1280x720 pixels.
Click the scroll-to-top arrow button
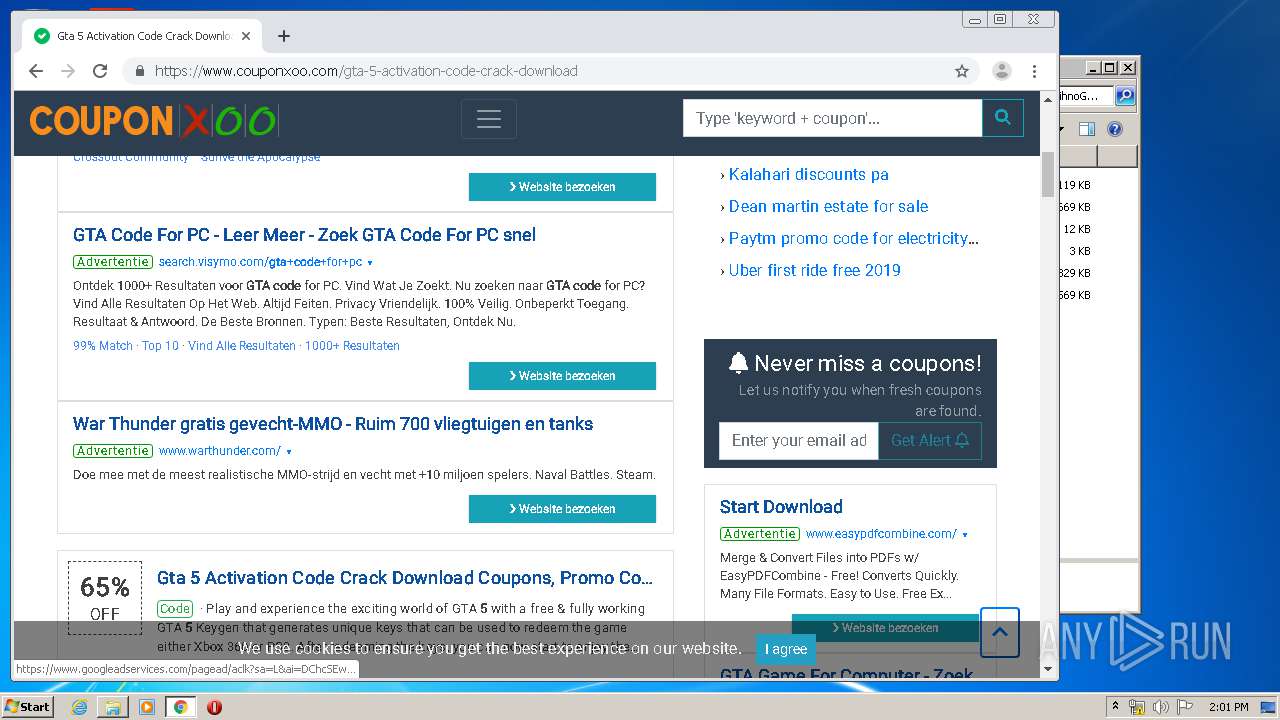(1000, 633)
